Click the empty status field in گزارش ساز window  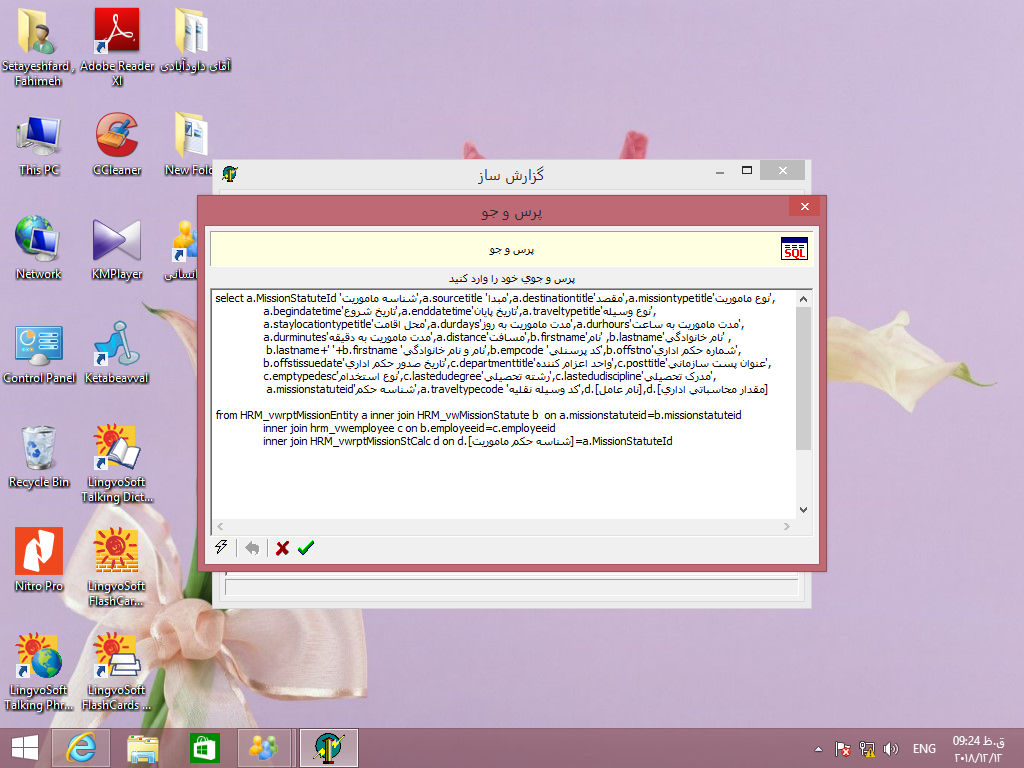511,586
